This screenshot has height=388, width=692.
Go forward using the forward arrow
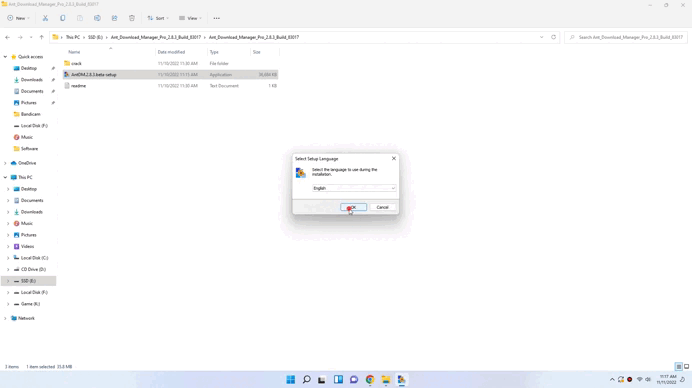[x=20, y=37]
